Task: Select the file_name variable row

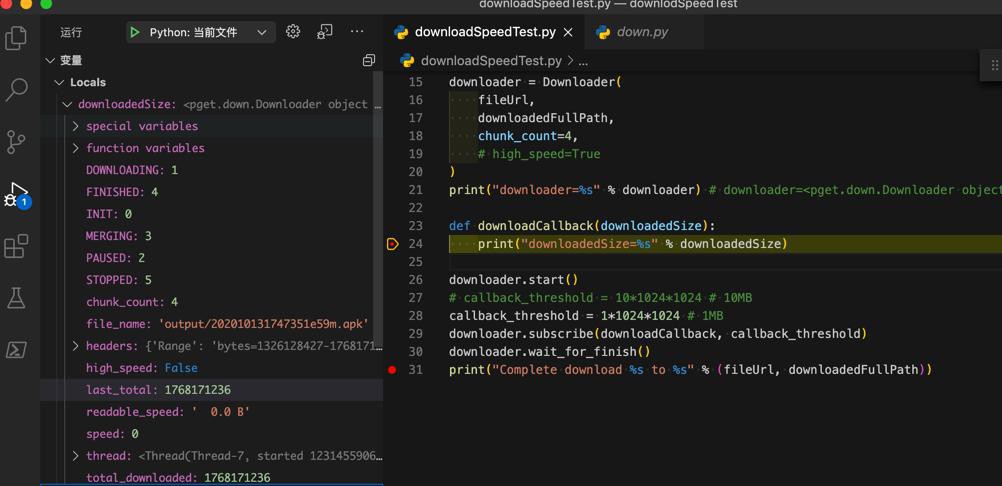Action: [212, 324]
